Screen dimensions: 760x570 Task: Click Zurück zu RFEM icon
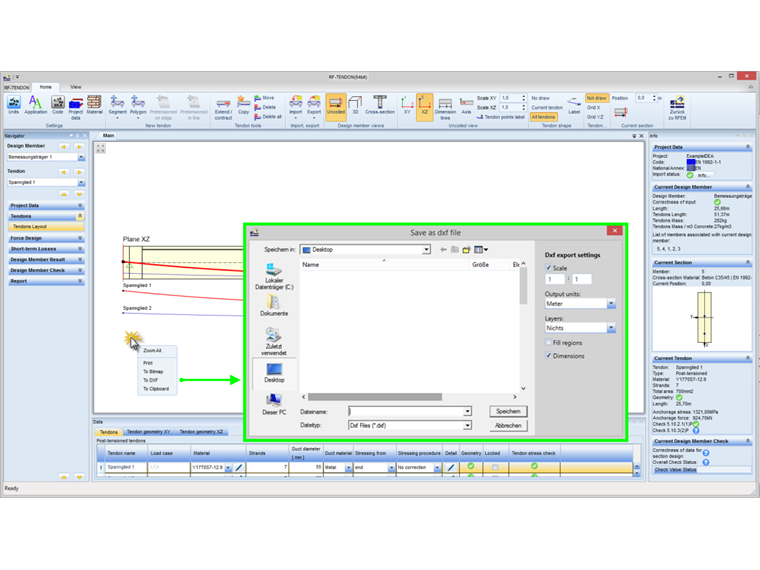pyautogui.click(x=677, y=109)
